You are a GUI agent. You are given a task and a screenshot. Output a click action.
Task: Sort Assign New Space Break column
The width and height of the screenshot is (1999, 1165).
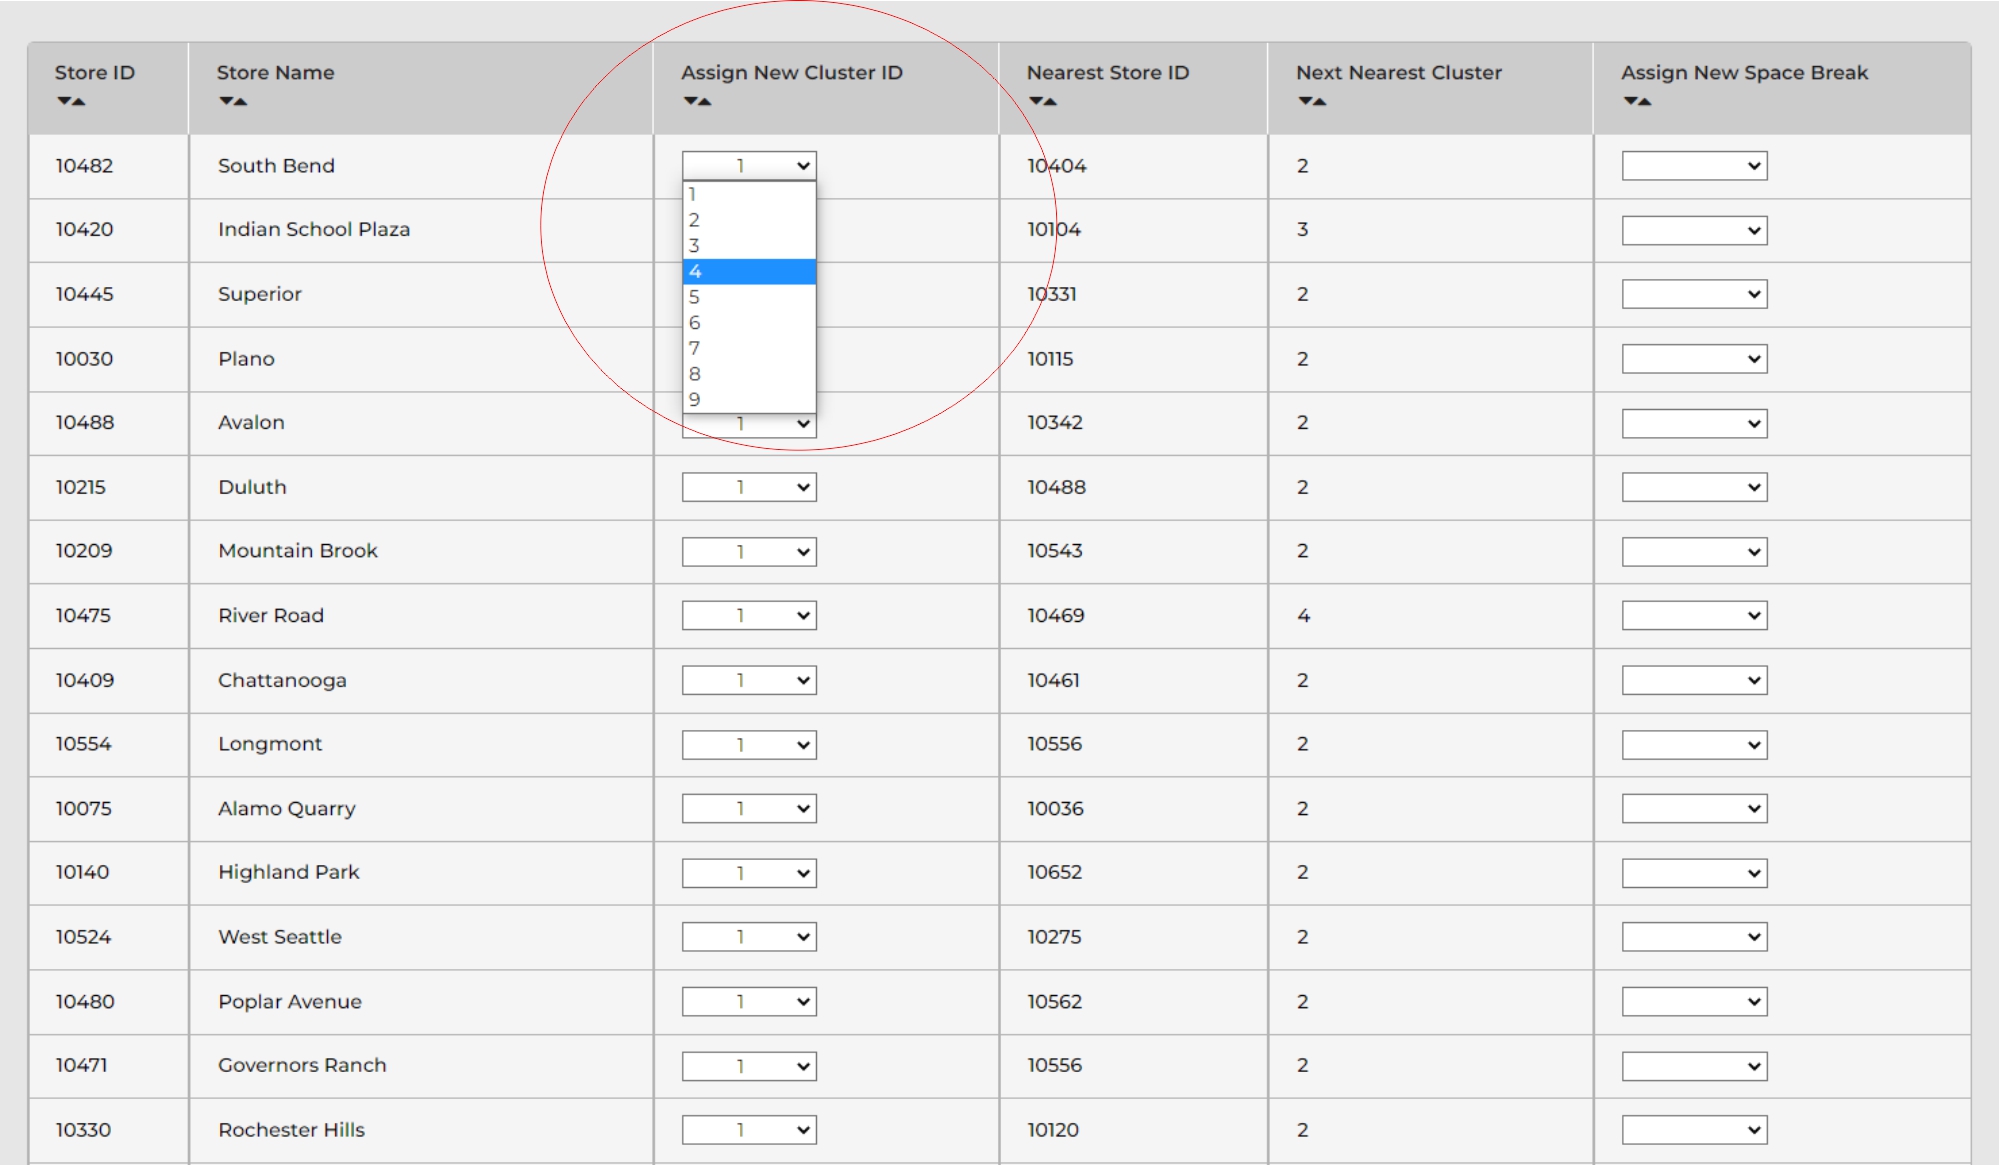coord(1637,101)
